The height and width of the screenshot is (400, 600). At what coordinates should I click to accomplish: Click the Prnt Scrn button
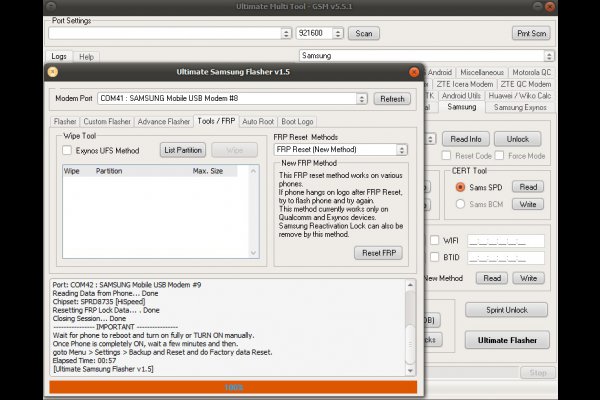tap(531, 33)
